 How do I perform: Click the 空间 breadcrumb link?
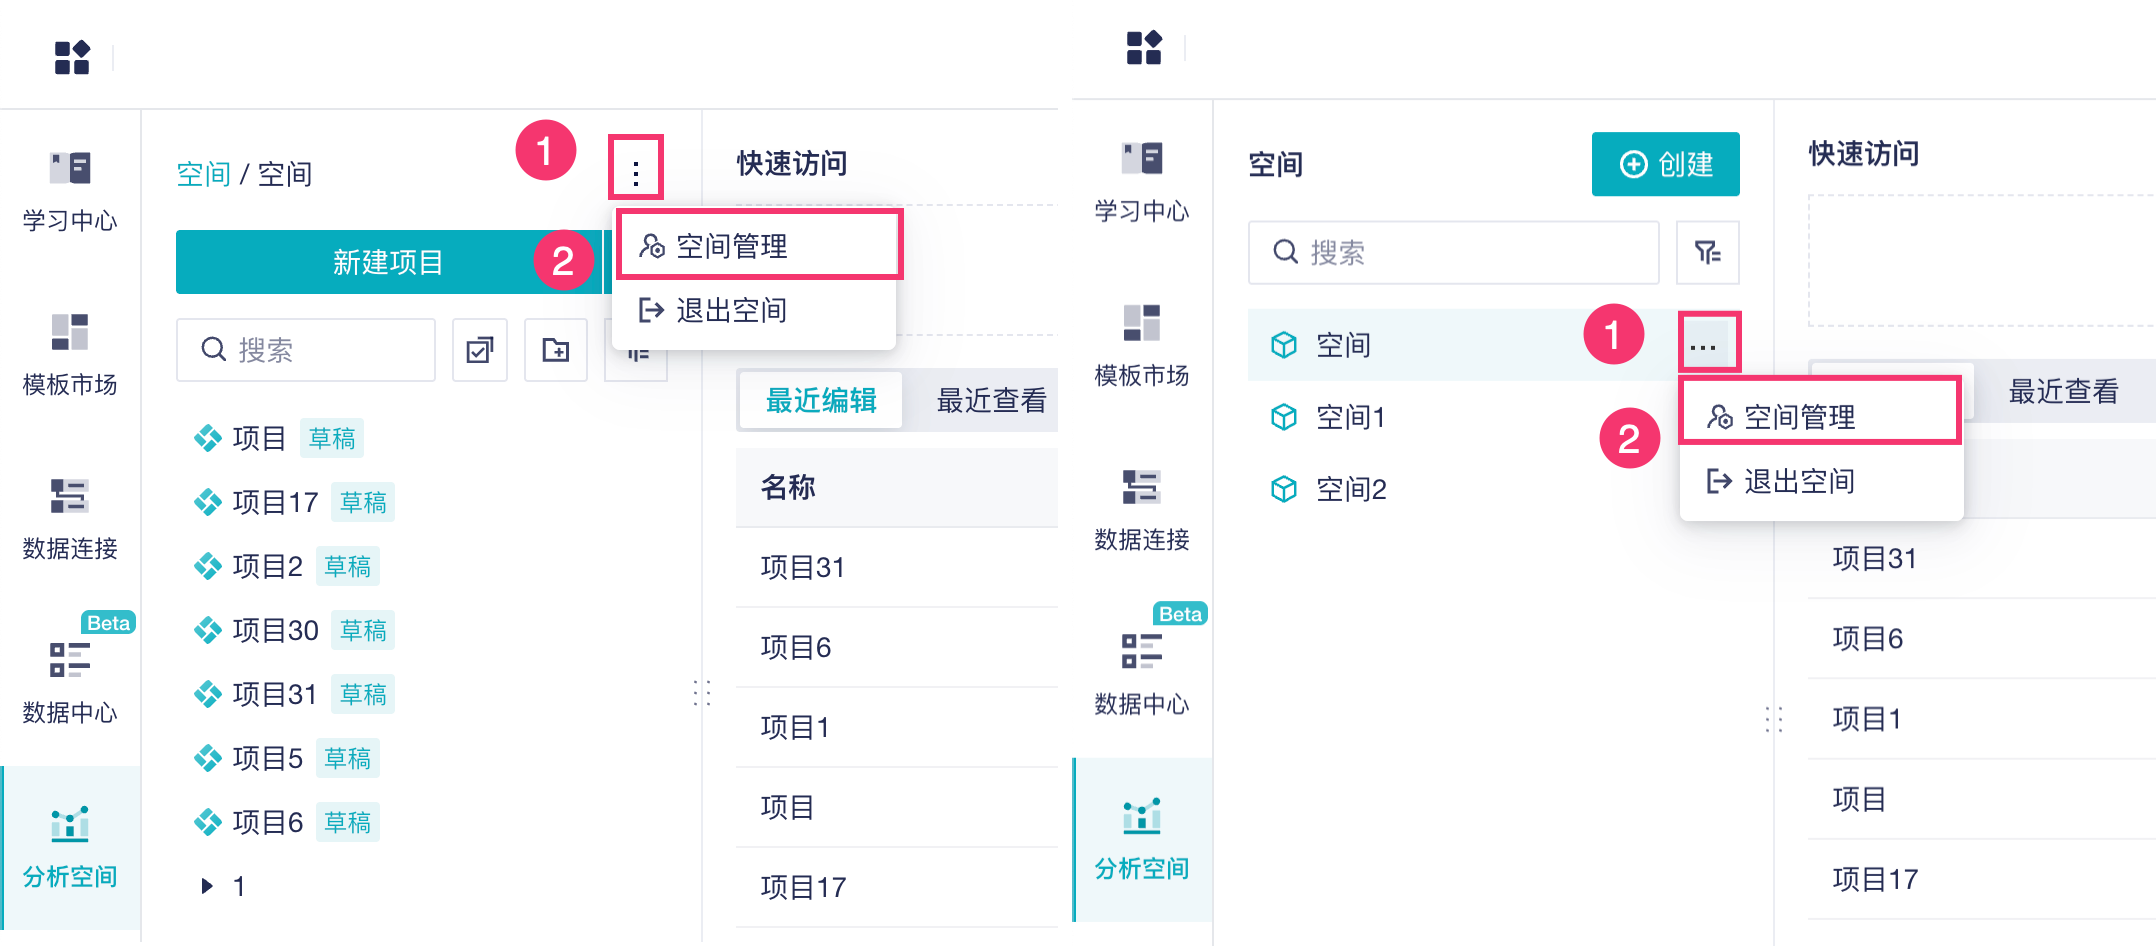(x=203, y=174)
